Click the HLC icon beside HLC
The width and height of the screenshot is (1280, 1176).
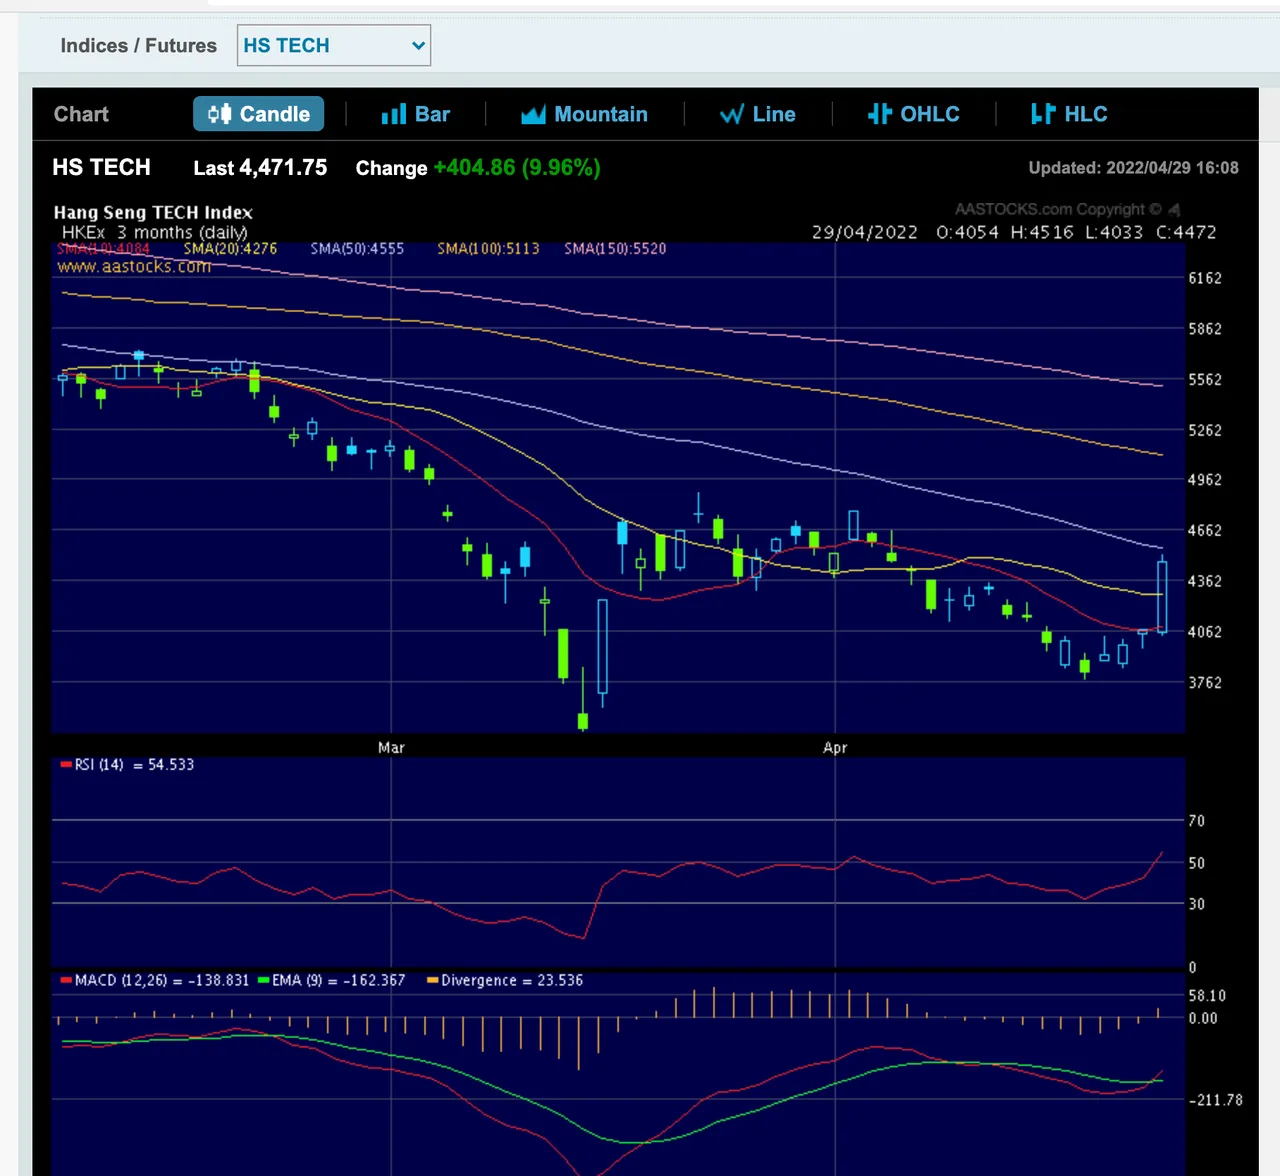1042,114
